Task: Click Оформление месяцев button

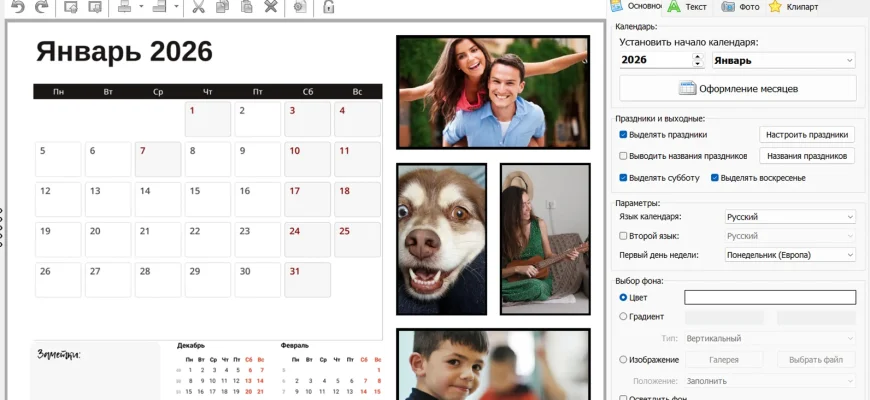Action: click(x=738, y=88)
